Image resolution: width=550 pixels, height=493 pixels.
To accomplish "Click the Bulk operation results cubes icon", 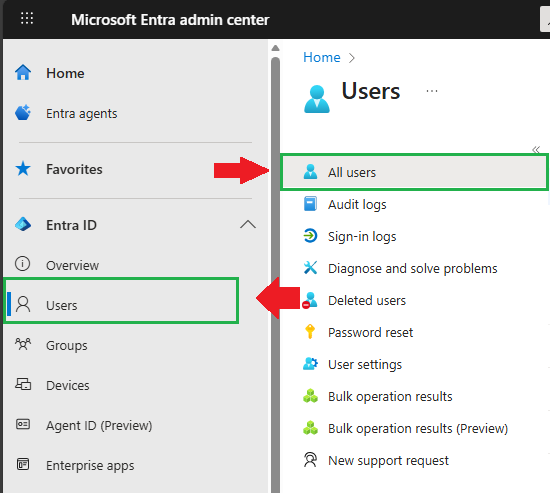I will (x=310, y=396).
